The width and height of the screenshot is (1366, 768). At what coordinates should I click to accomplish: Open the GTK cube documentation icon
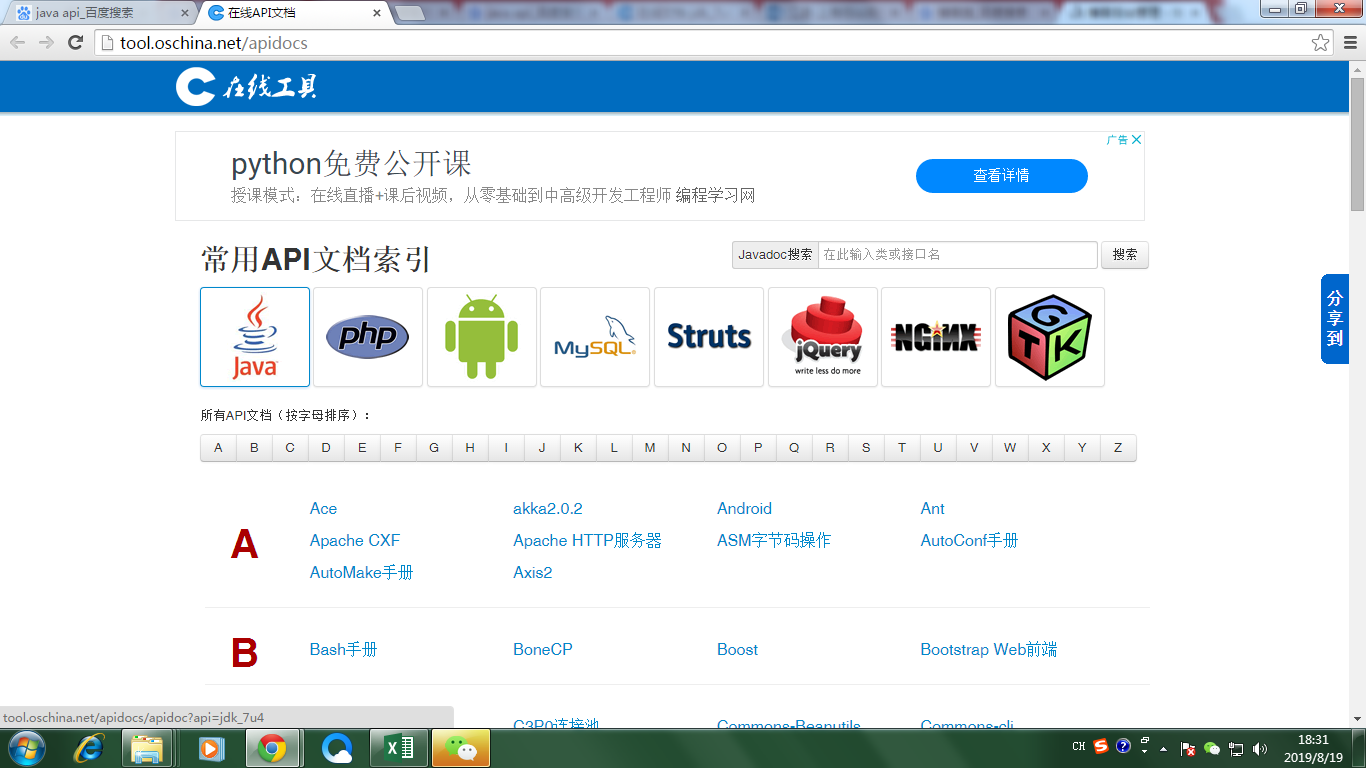point(1050,337)
